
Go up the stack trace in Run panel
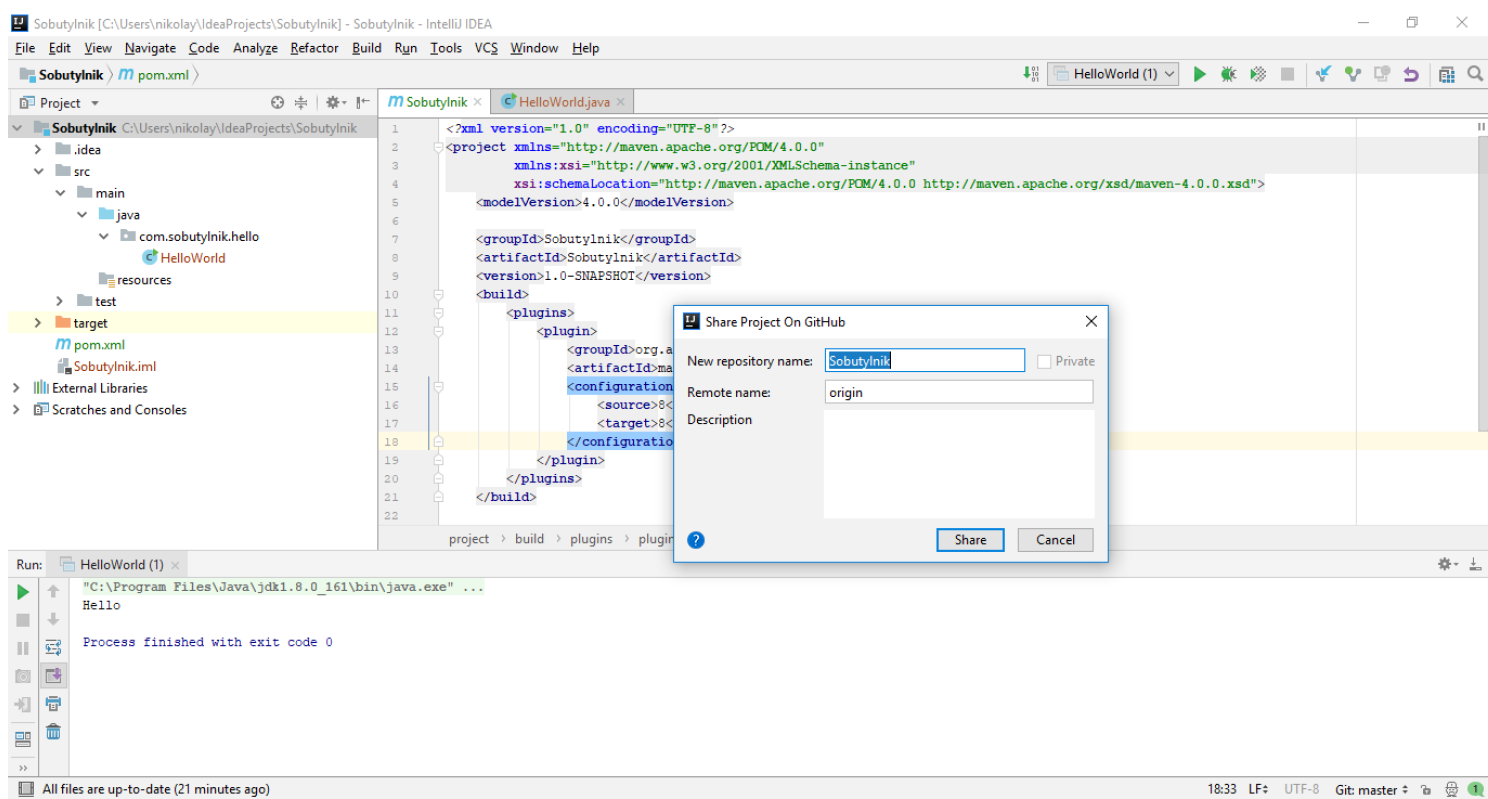click(53, 592)
